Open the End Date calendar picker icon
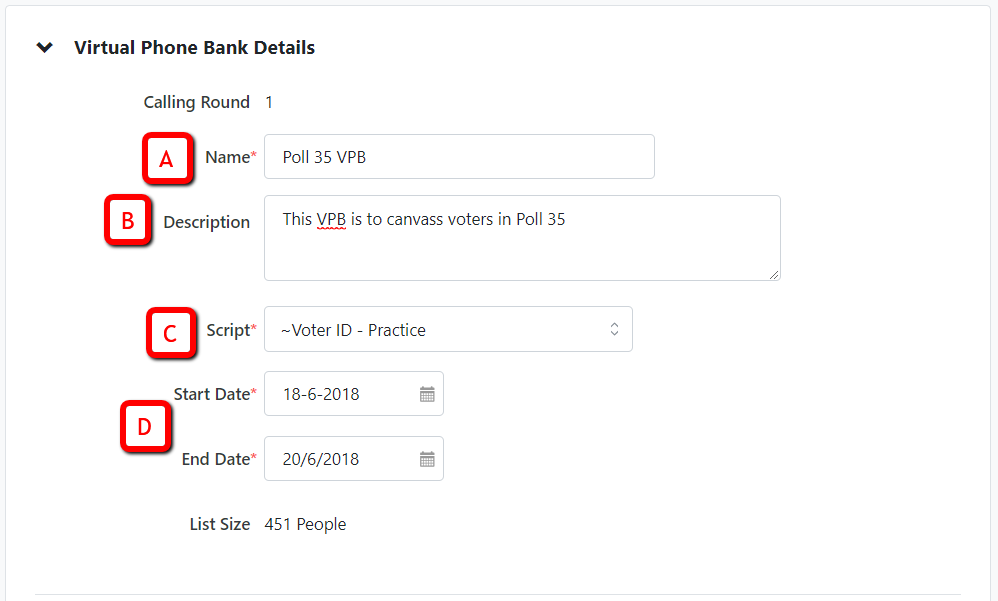The height and width of the screenshot is (601, 998). pos(427,459)
